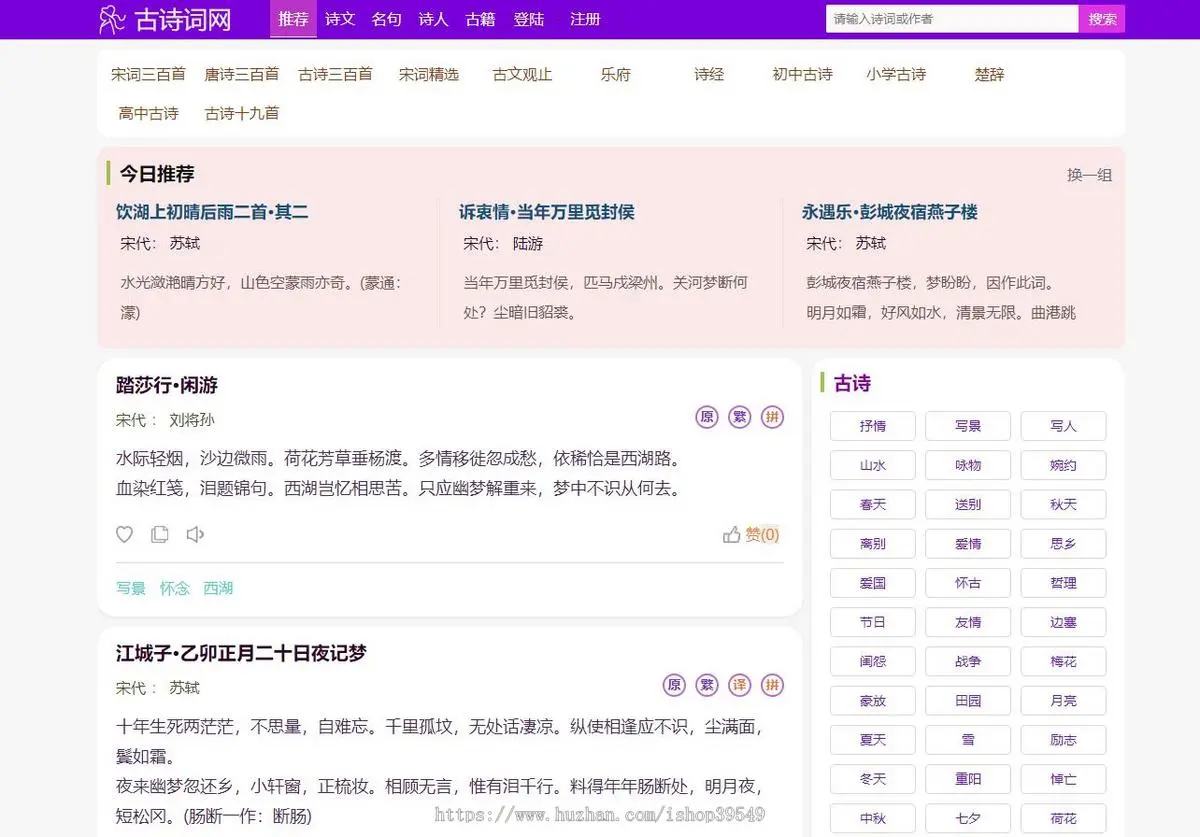
Task: Click 登陆 to sign in
Action: [529, 19]
